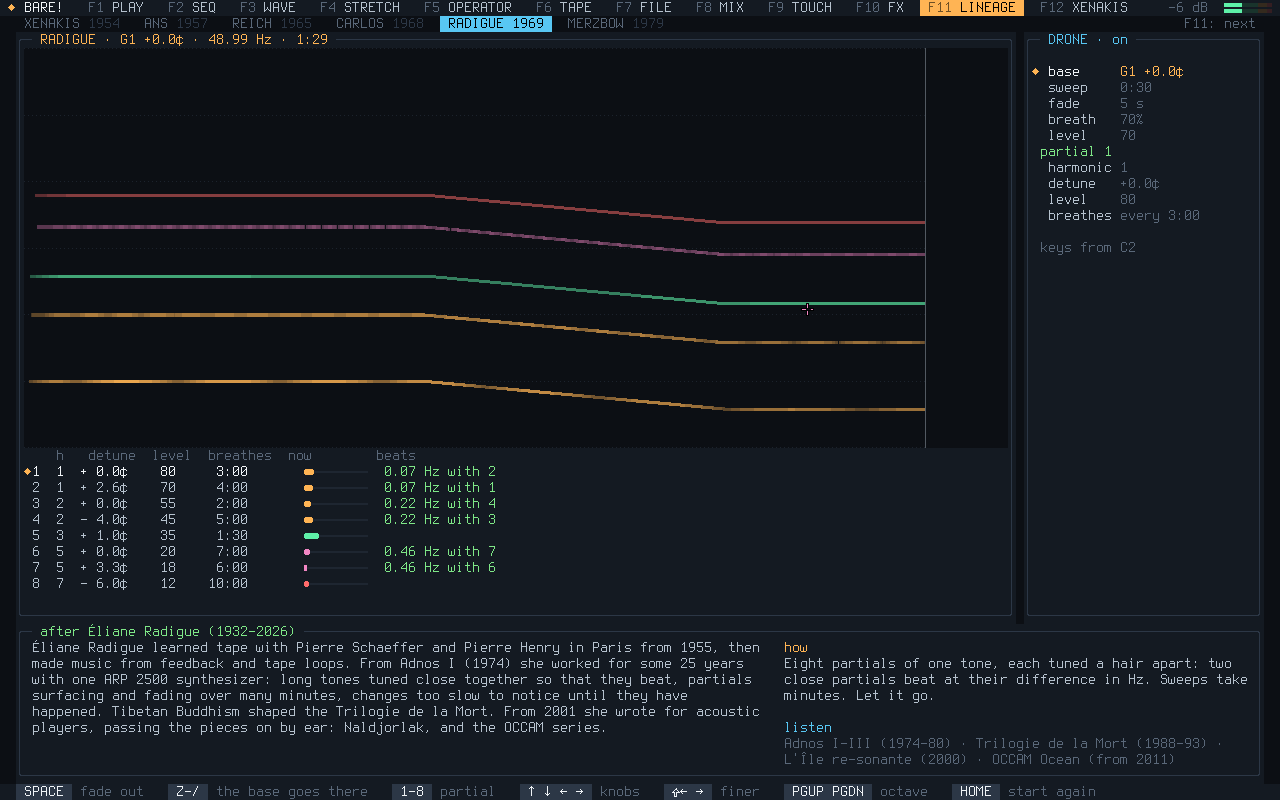This screenshot has width=1280, height=800.
Task: Click the now bar for partial 5
Action: pyautogui.click(x=336, y=535)
